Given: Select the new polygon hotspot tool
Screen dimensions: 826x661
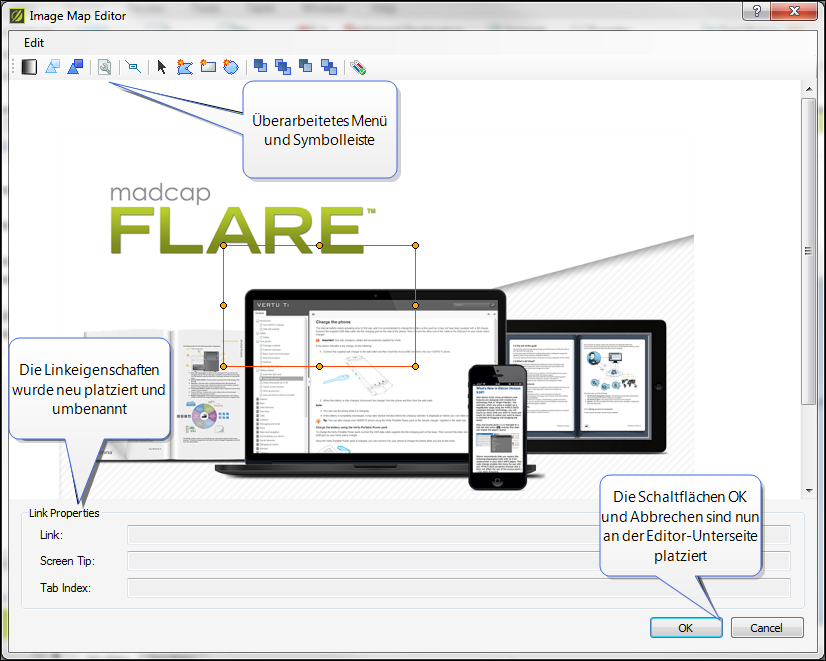Looking at the screenshot, I should (185, 67).
